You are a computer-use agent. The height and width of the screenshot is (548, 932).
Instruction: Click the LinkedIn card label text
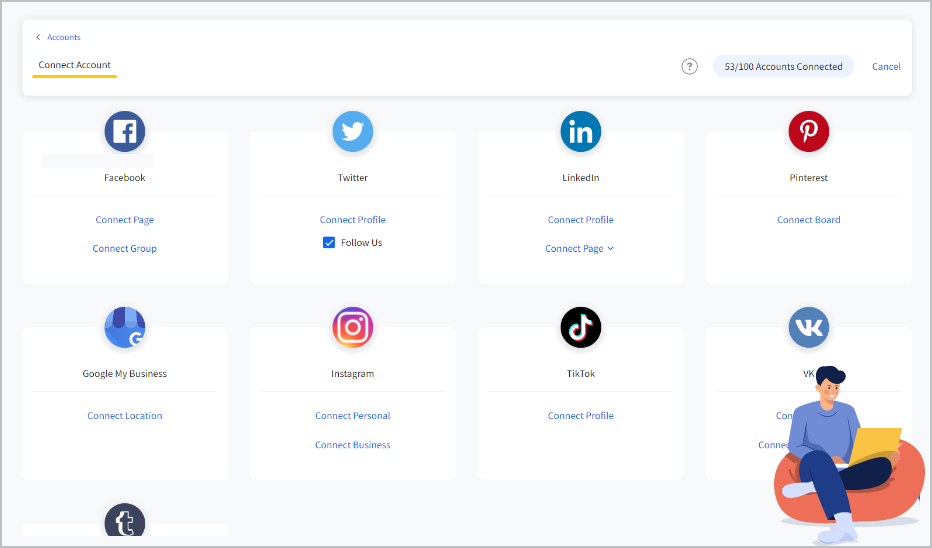point(581,178)
